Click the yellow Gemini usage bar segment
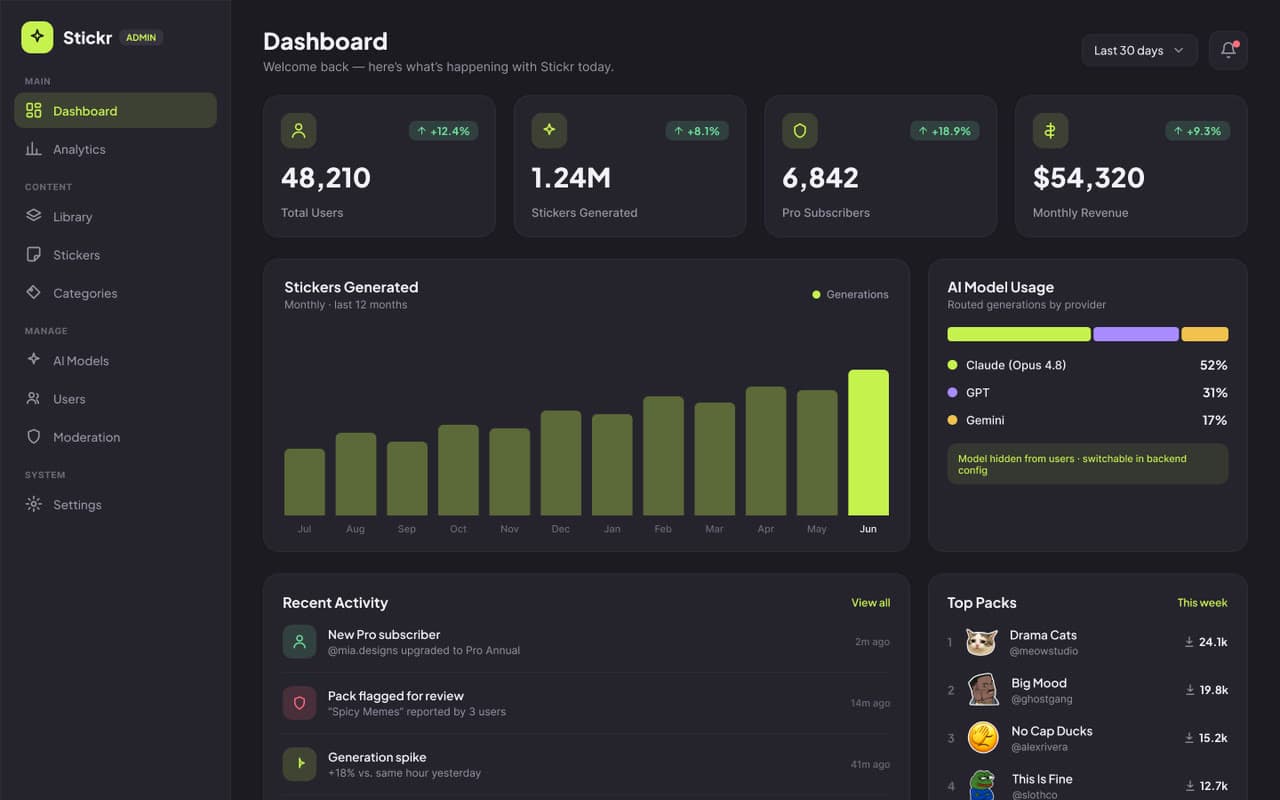 coord(1205,334)
